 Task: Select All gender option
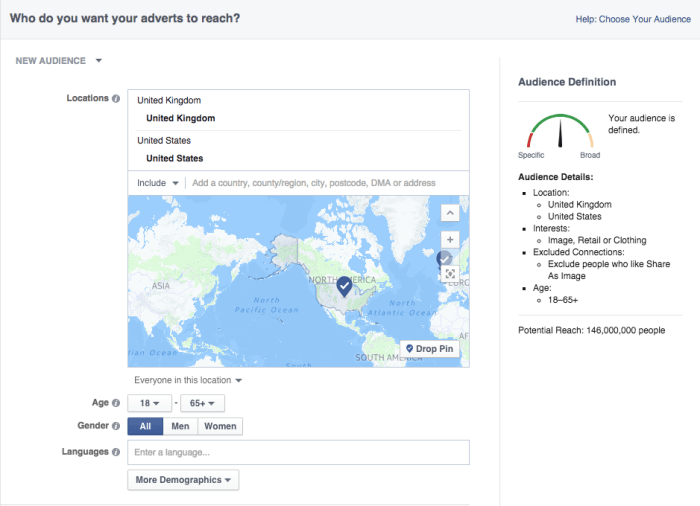[x=146, y=426]
